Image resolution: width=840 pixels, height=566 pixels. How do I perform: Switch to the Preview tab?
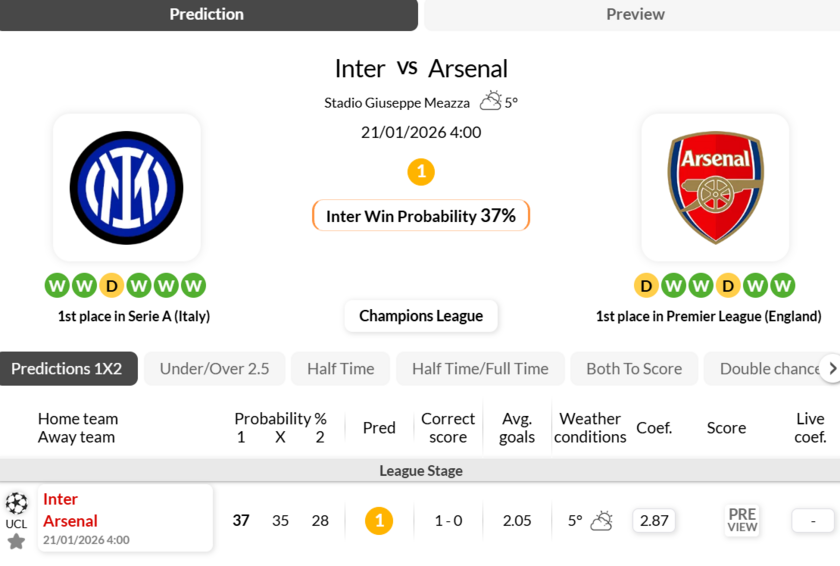click(634, 15)
